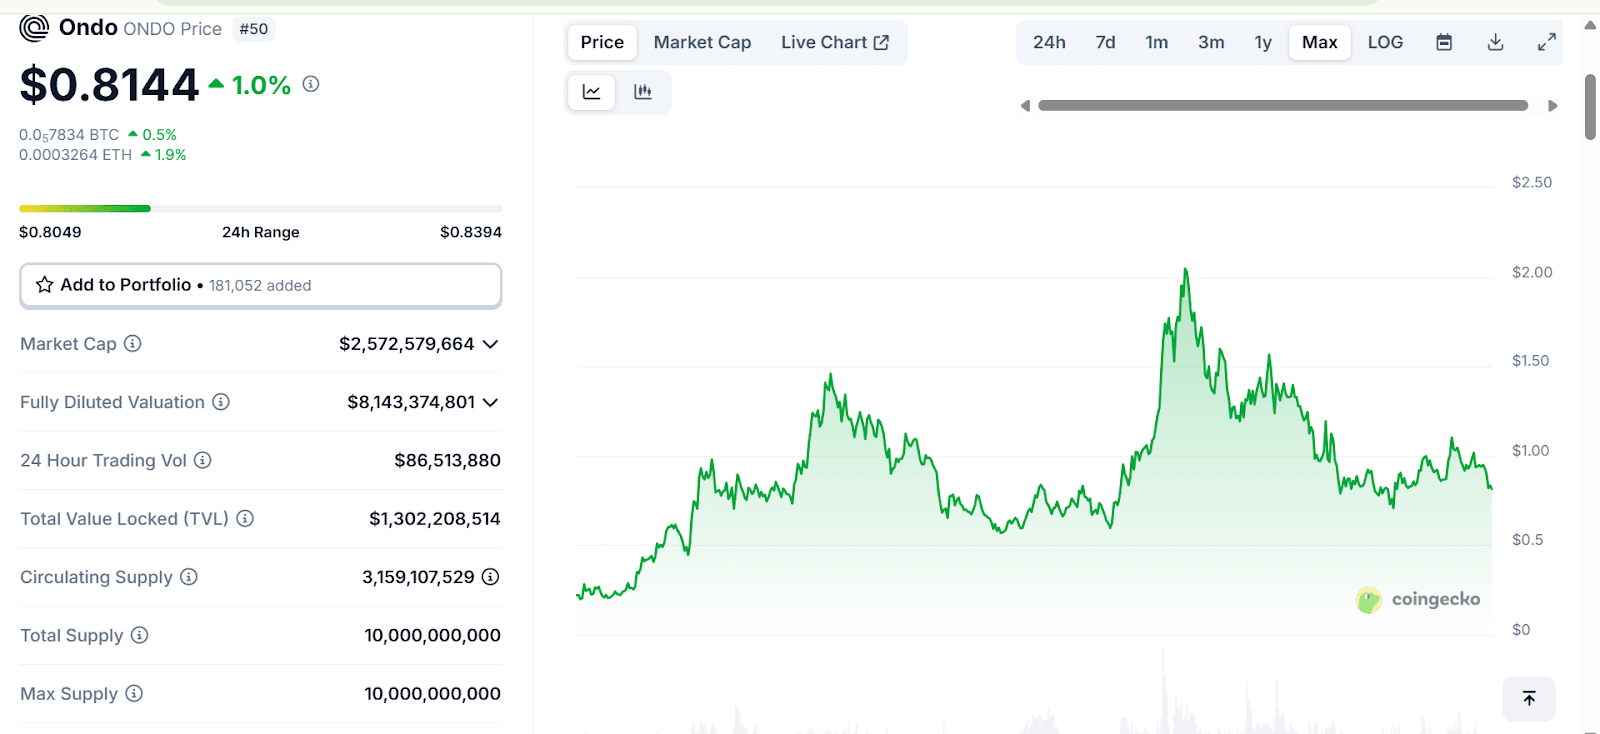Click the $0.8049 24h low value

(x=50, y=232)
